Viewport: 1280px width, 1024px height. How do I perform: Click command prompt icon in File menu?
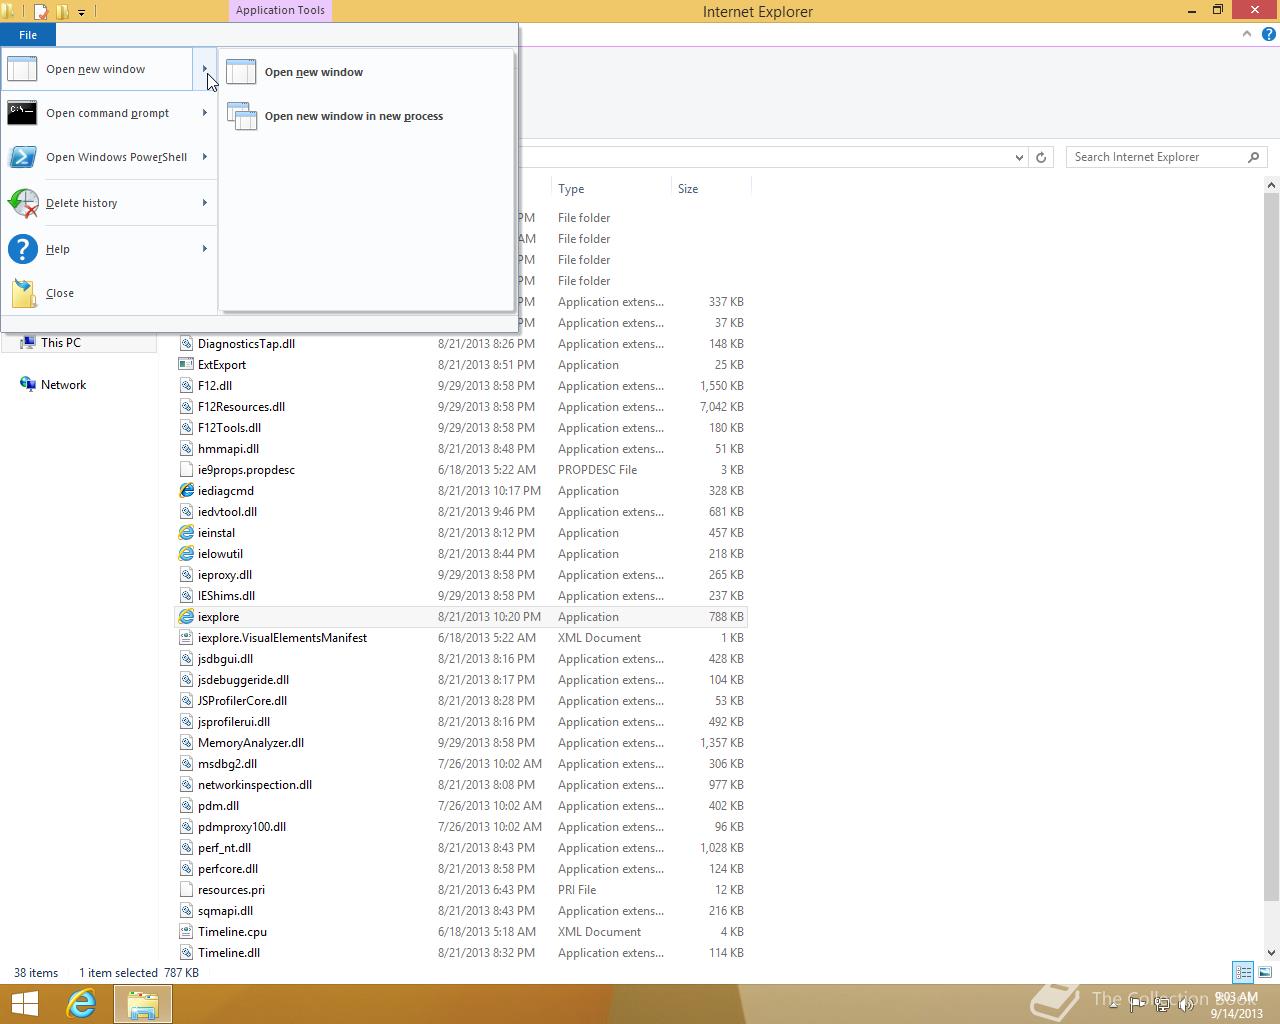click(22, 113)
